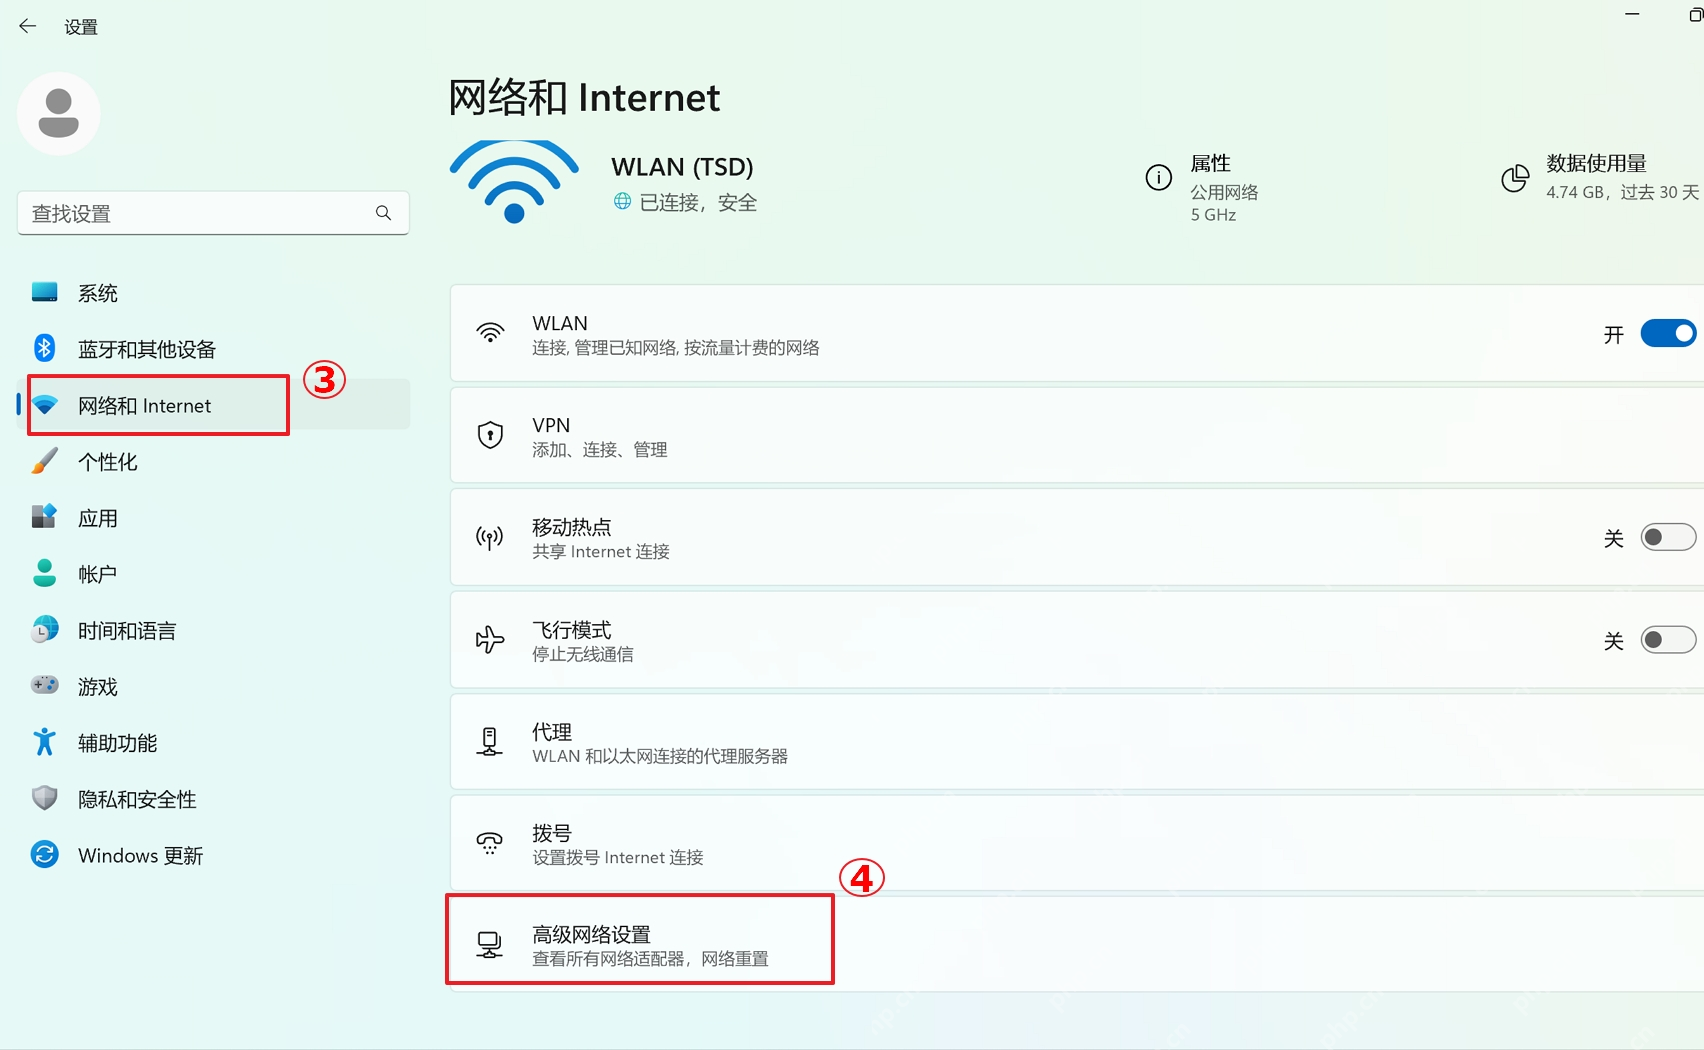Click the 帐户 person icon
1704x1050 pixels.
coord(44,573)
